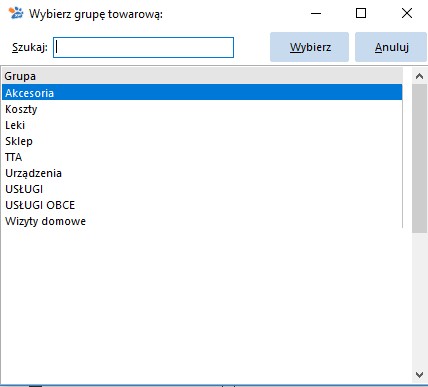428x387 pixels.
Task: Click the paw app icon in title bar
Action: pyautogui.click(x=16, y=13)
